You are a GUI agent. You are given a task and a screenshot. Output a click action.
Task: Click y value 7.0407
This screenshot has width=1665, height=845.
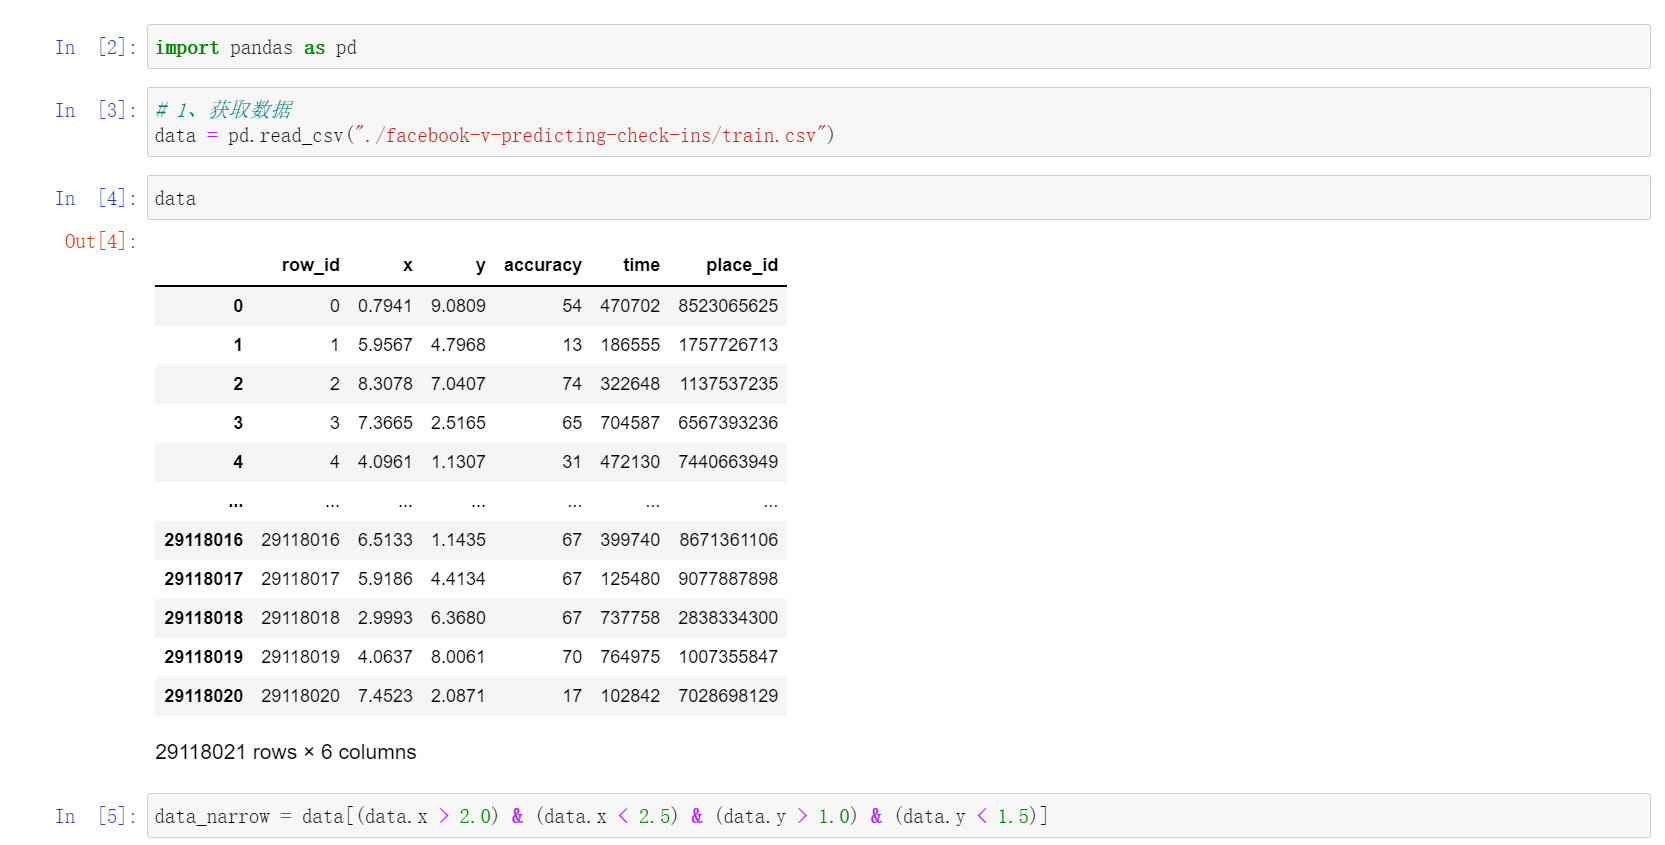click(x=458, y=384)
